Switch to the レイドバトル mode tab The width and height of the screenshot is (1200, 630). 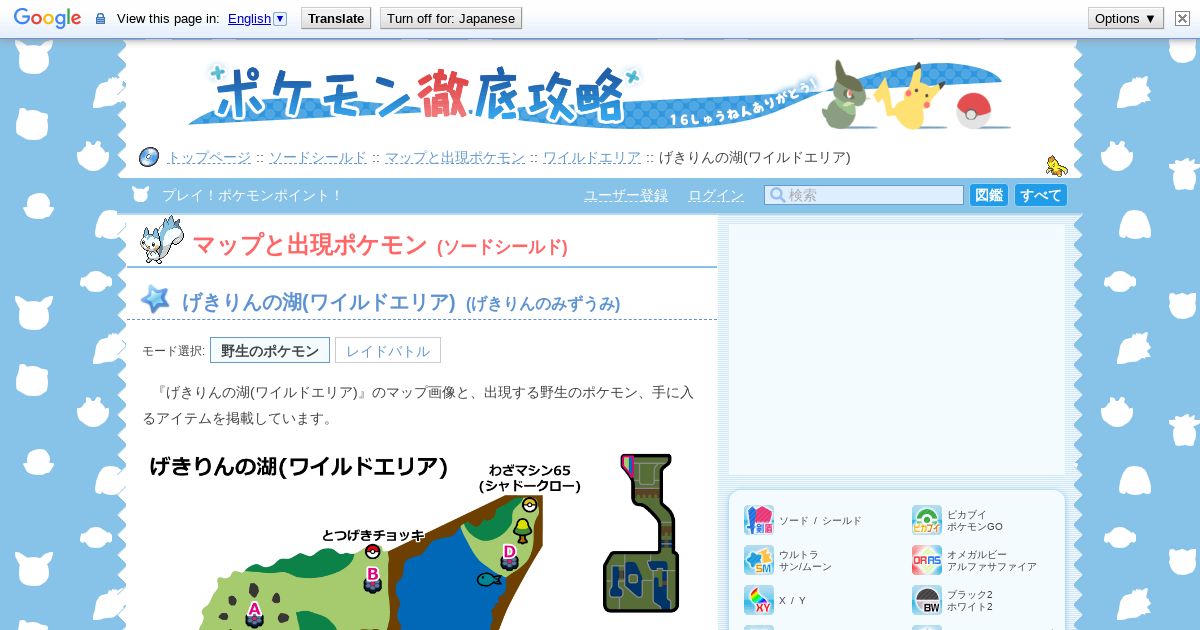(x=388, y=351)
